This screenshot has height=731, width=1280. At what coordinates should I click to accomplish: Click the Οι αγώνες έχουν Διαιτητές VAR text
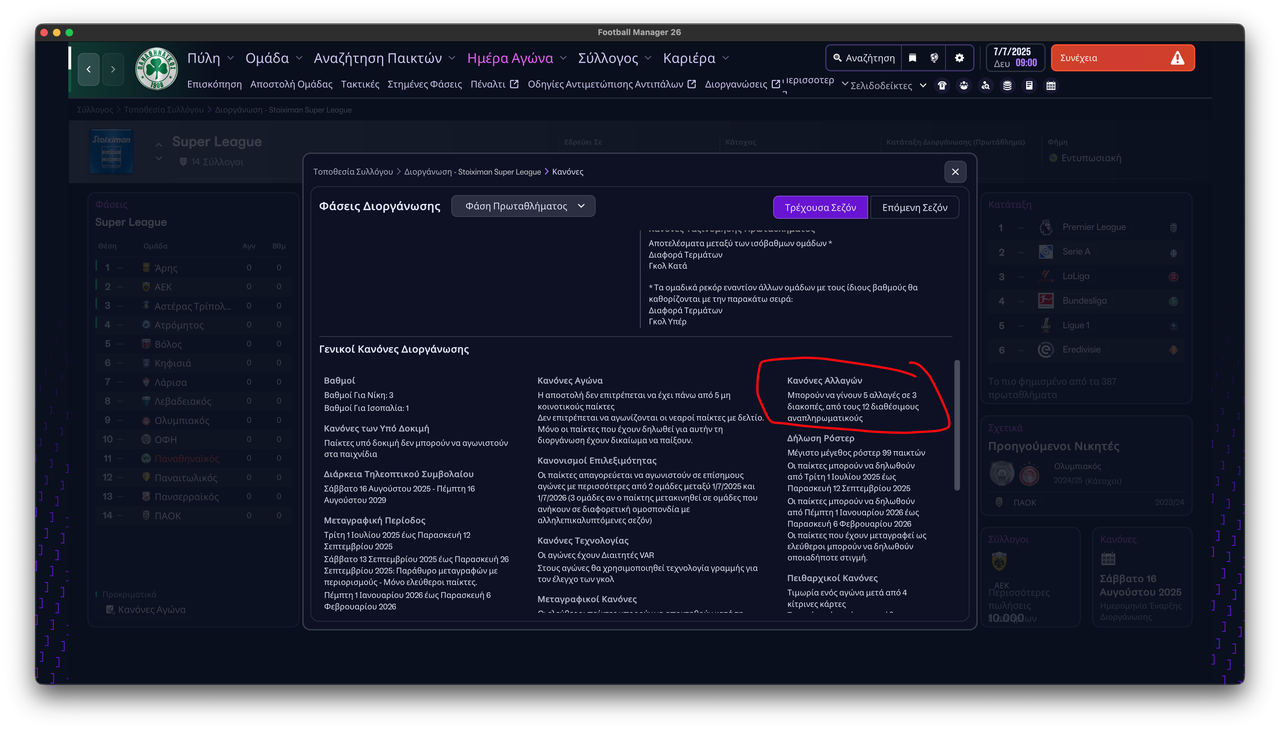pos(596,555)
